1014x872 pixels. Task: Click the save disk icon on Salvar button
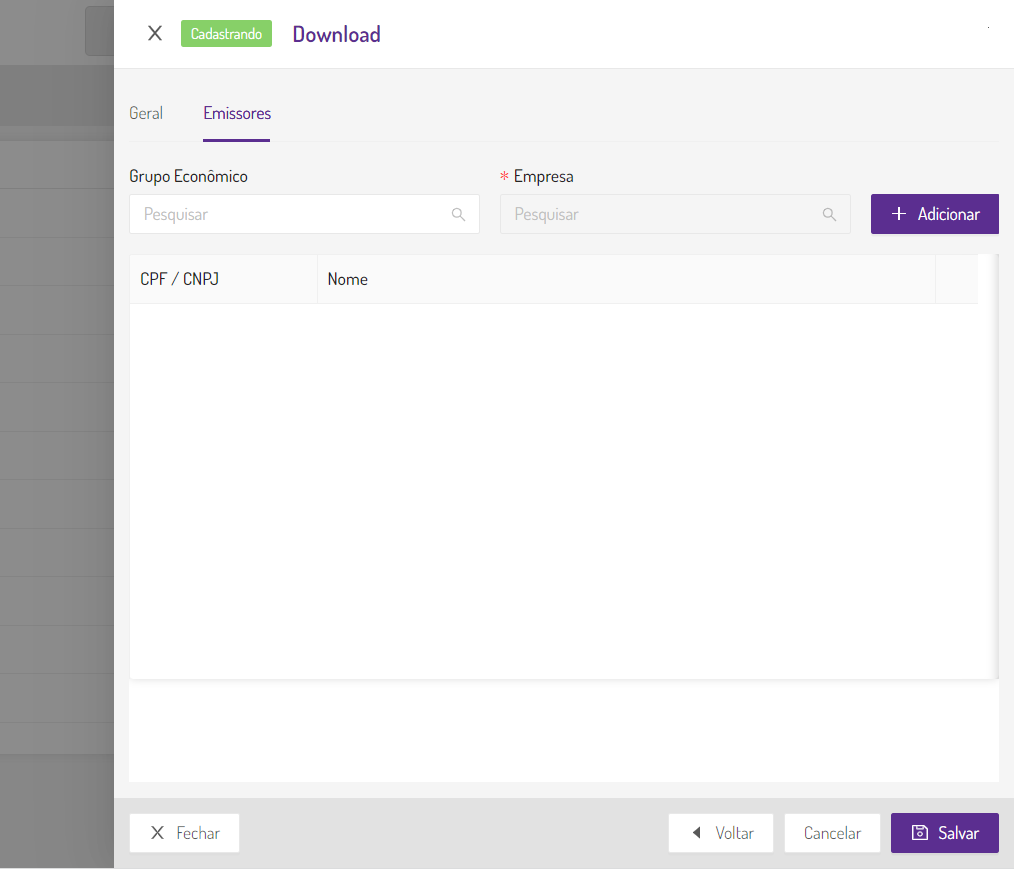(919, 832)
